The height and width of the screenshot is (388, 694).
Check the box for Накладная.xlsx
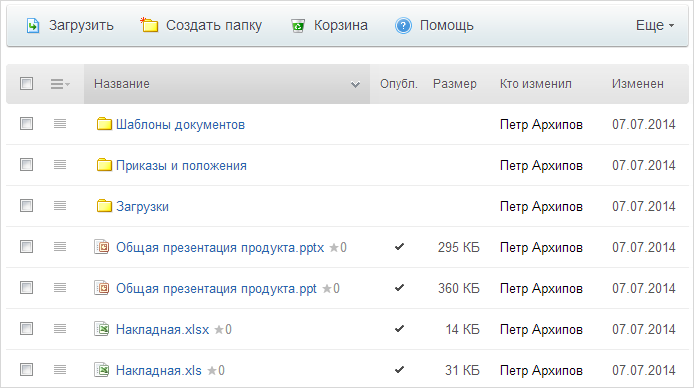[27, 328]
